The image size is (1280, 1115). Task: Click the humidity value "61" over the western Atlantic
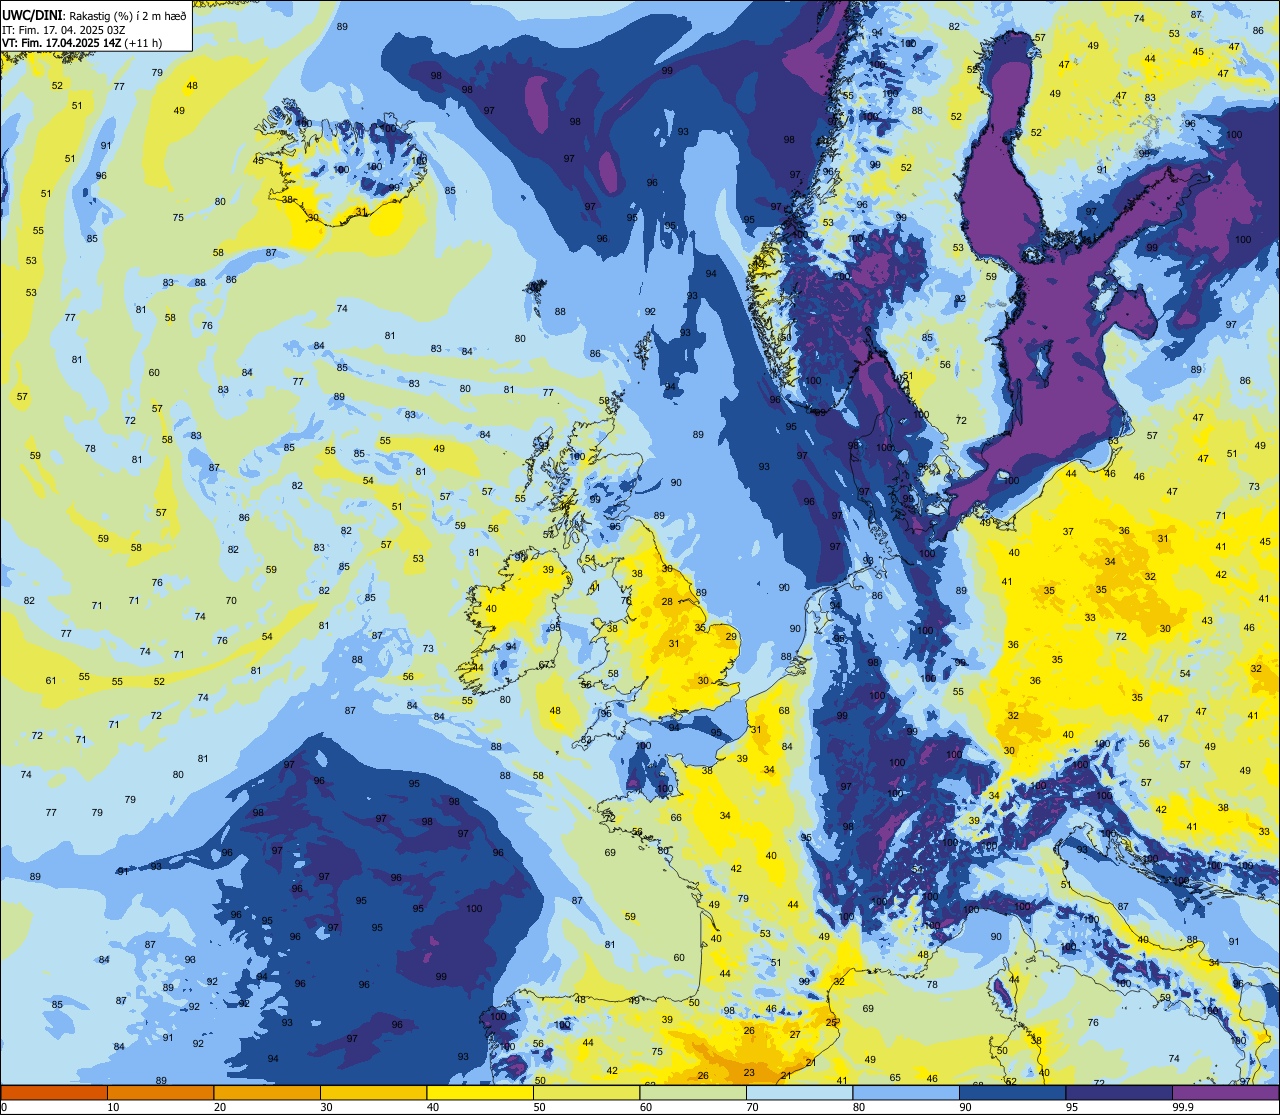[x=51, y=680]
